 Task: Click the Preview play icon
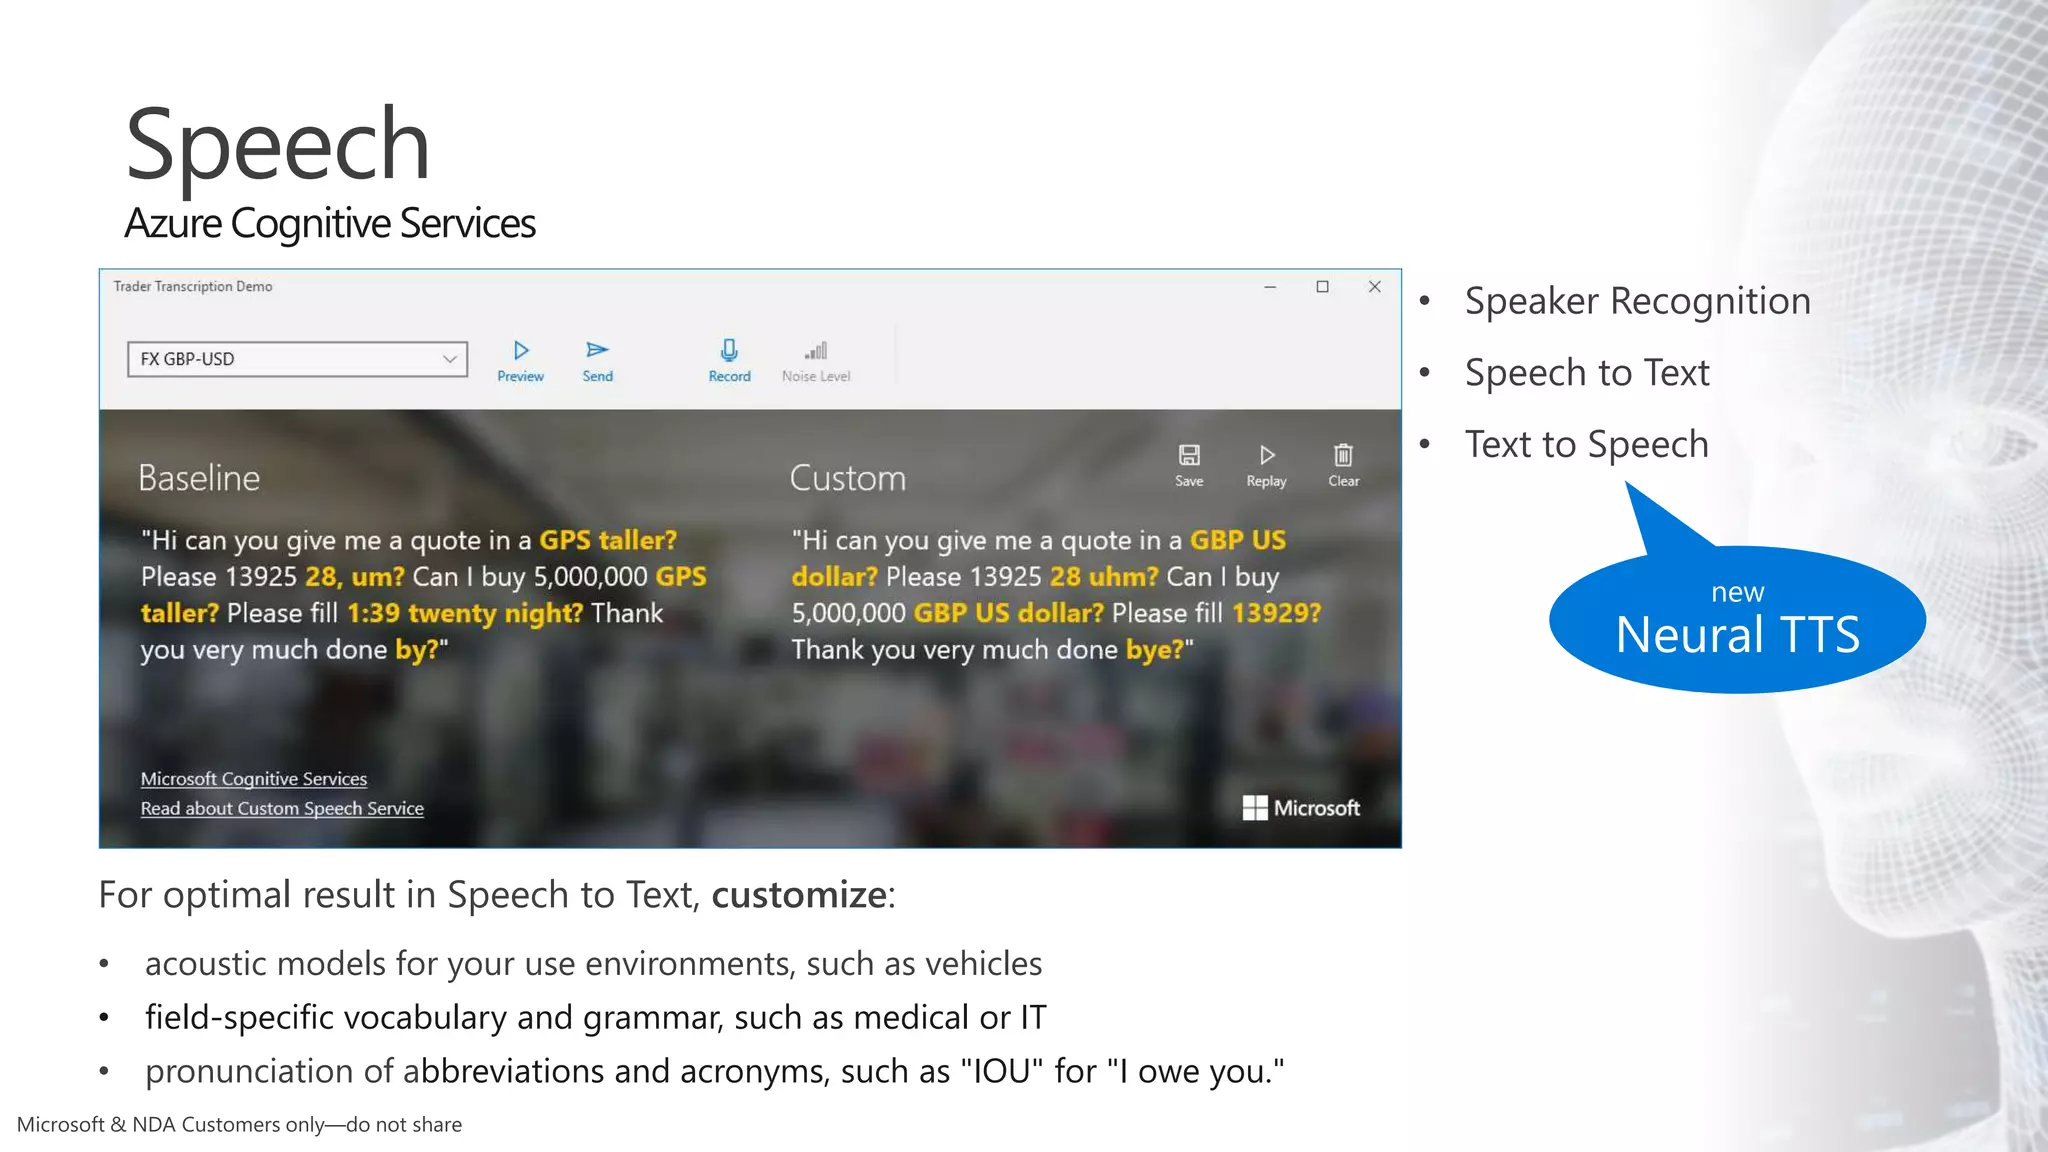tap(521, 350)
